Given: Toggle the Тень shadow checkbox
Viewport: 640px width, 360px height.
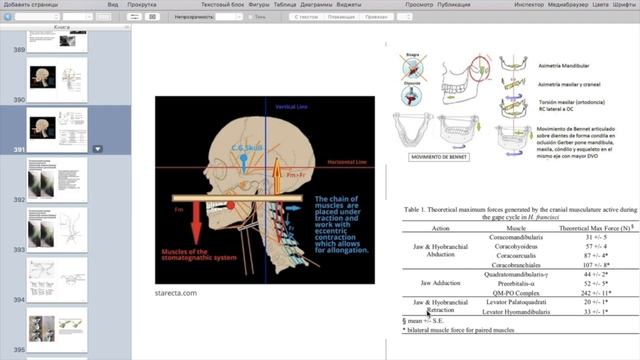Looking at the screenshot, I should click(250, 17).
